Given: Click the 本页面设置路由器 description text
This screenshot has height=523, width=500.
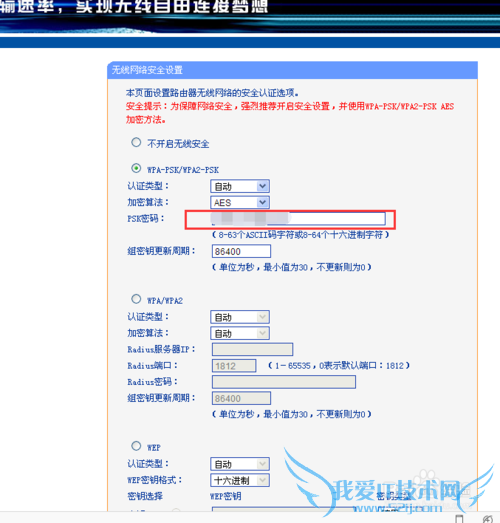Looking at the screenshot, I should [212, 93].
